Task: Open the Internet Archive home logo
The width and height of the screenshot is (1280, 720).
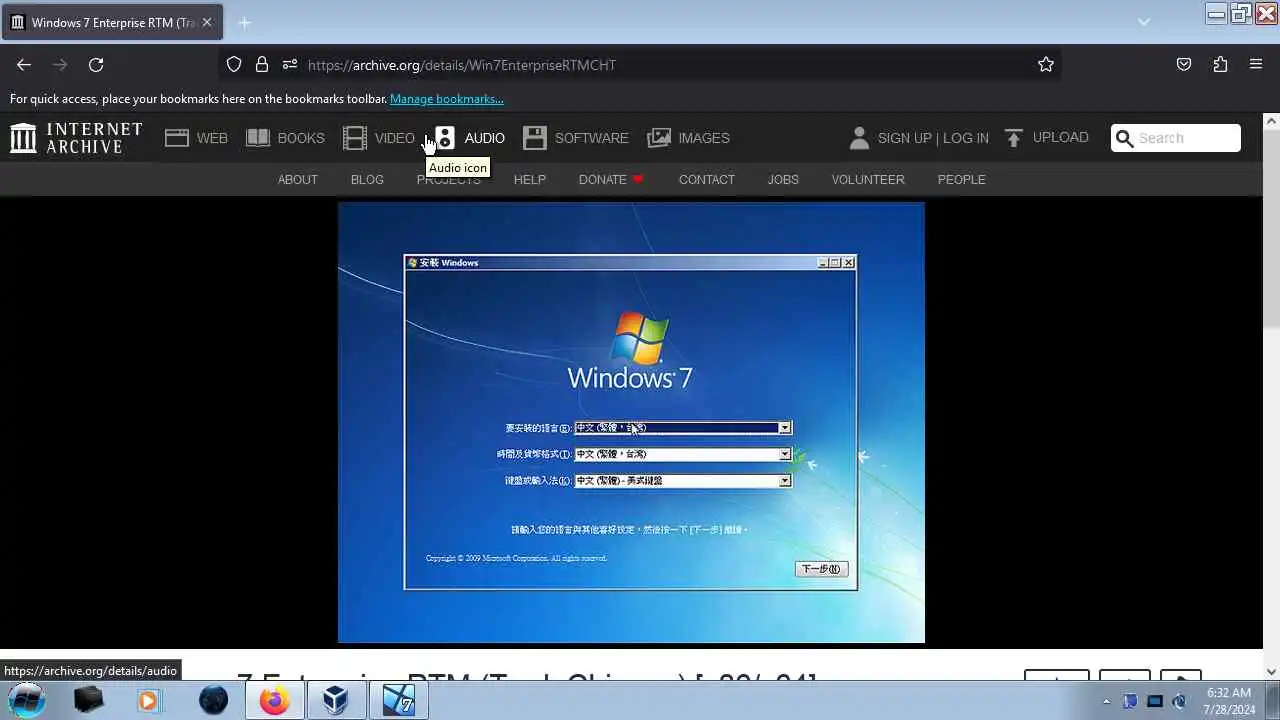Action: pos(76,138)
